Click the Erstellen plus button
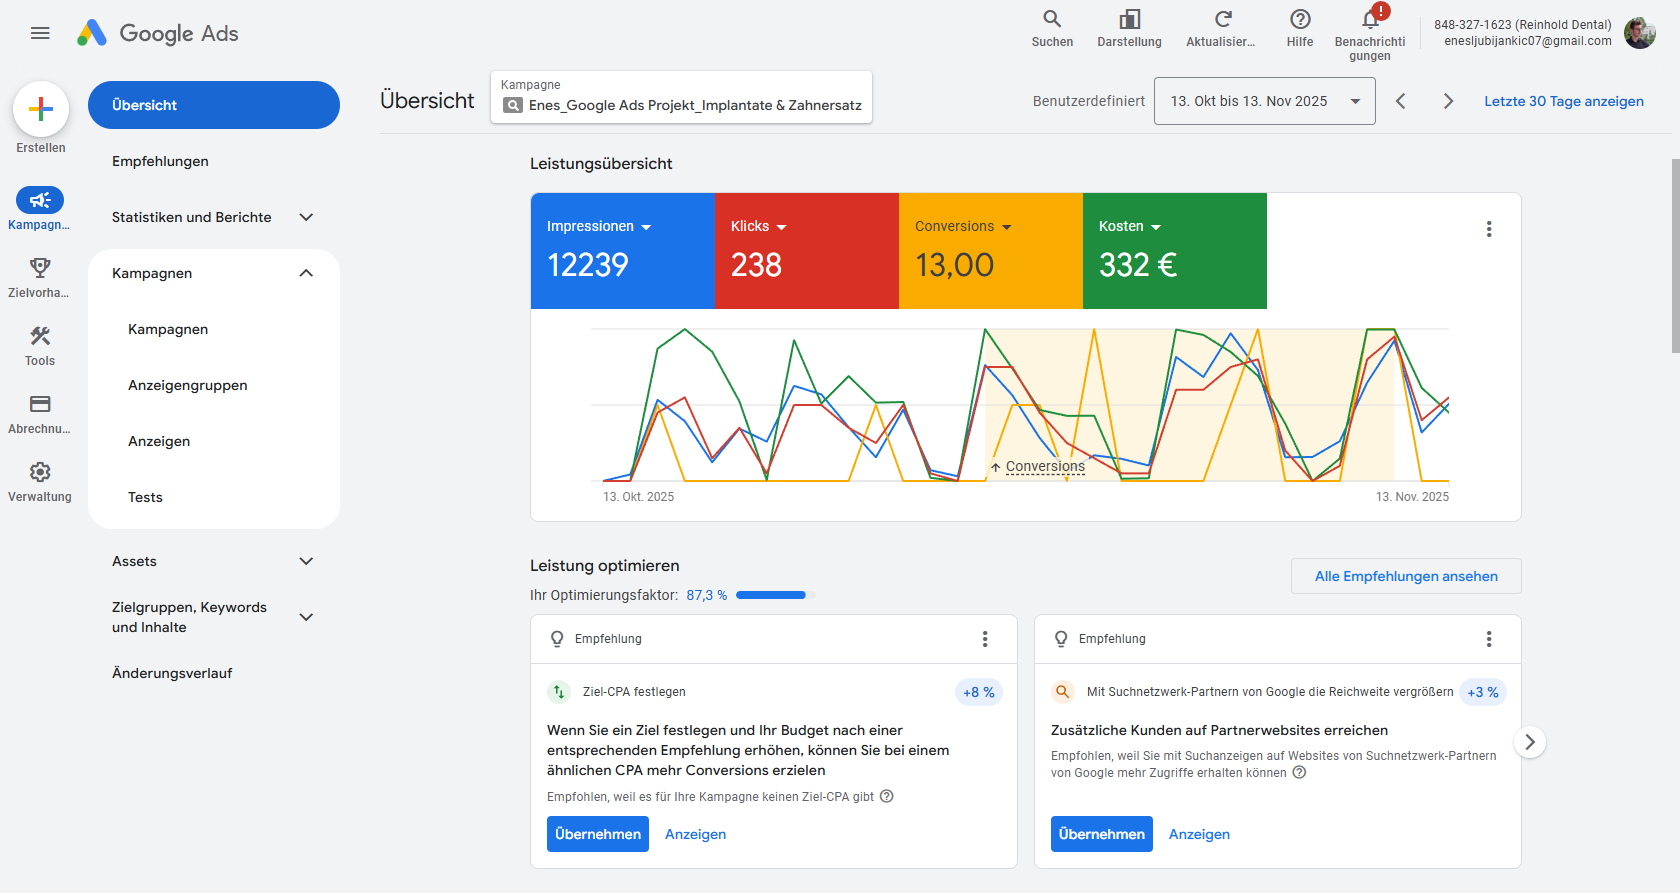The width and height of the screenshot is (1680, 893). [41, 109]
